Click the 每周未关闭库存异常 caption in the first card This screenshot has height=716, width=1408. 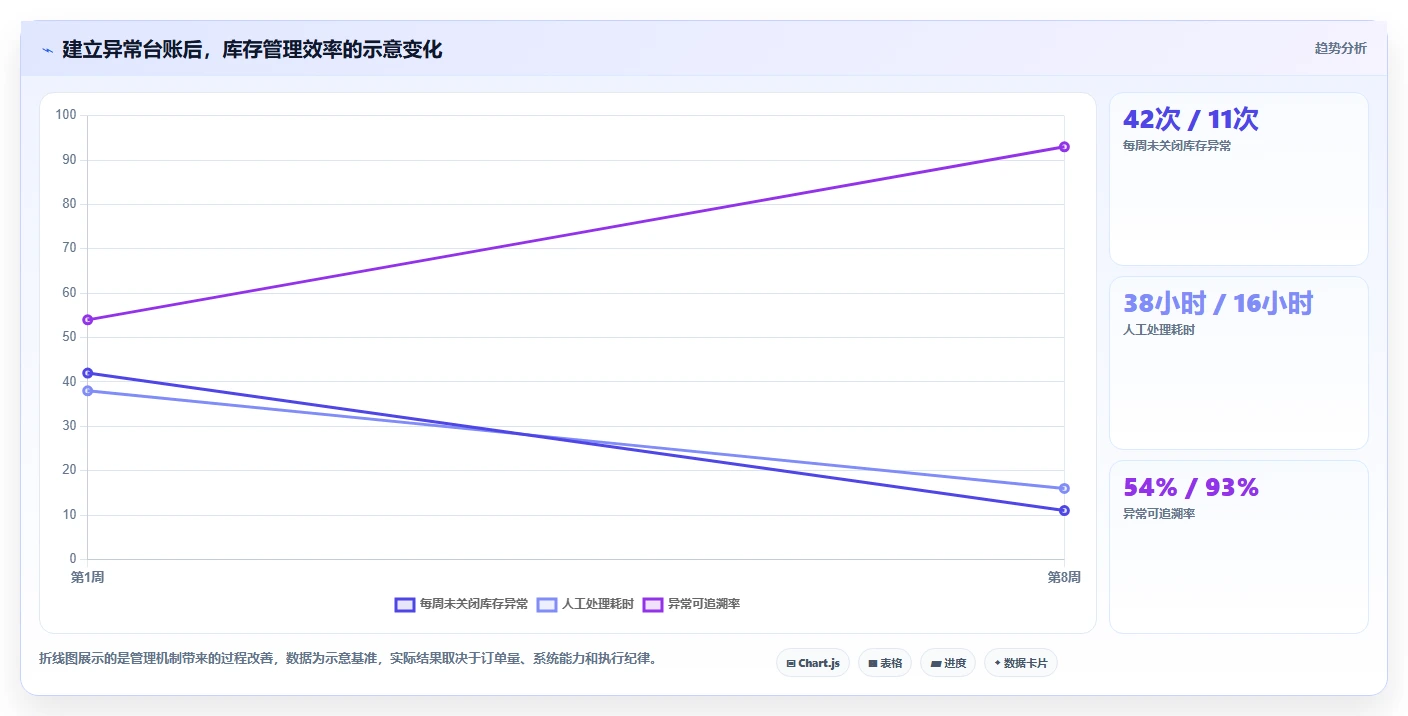pyautogui.click(x=1177, y=146)
